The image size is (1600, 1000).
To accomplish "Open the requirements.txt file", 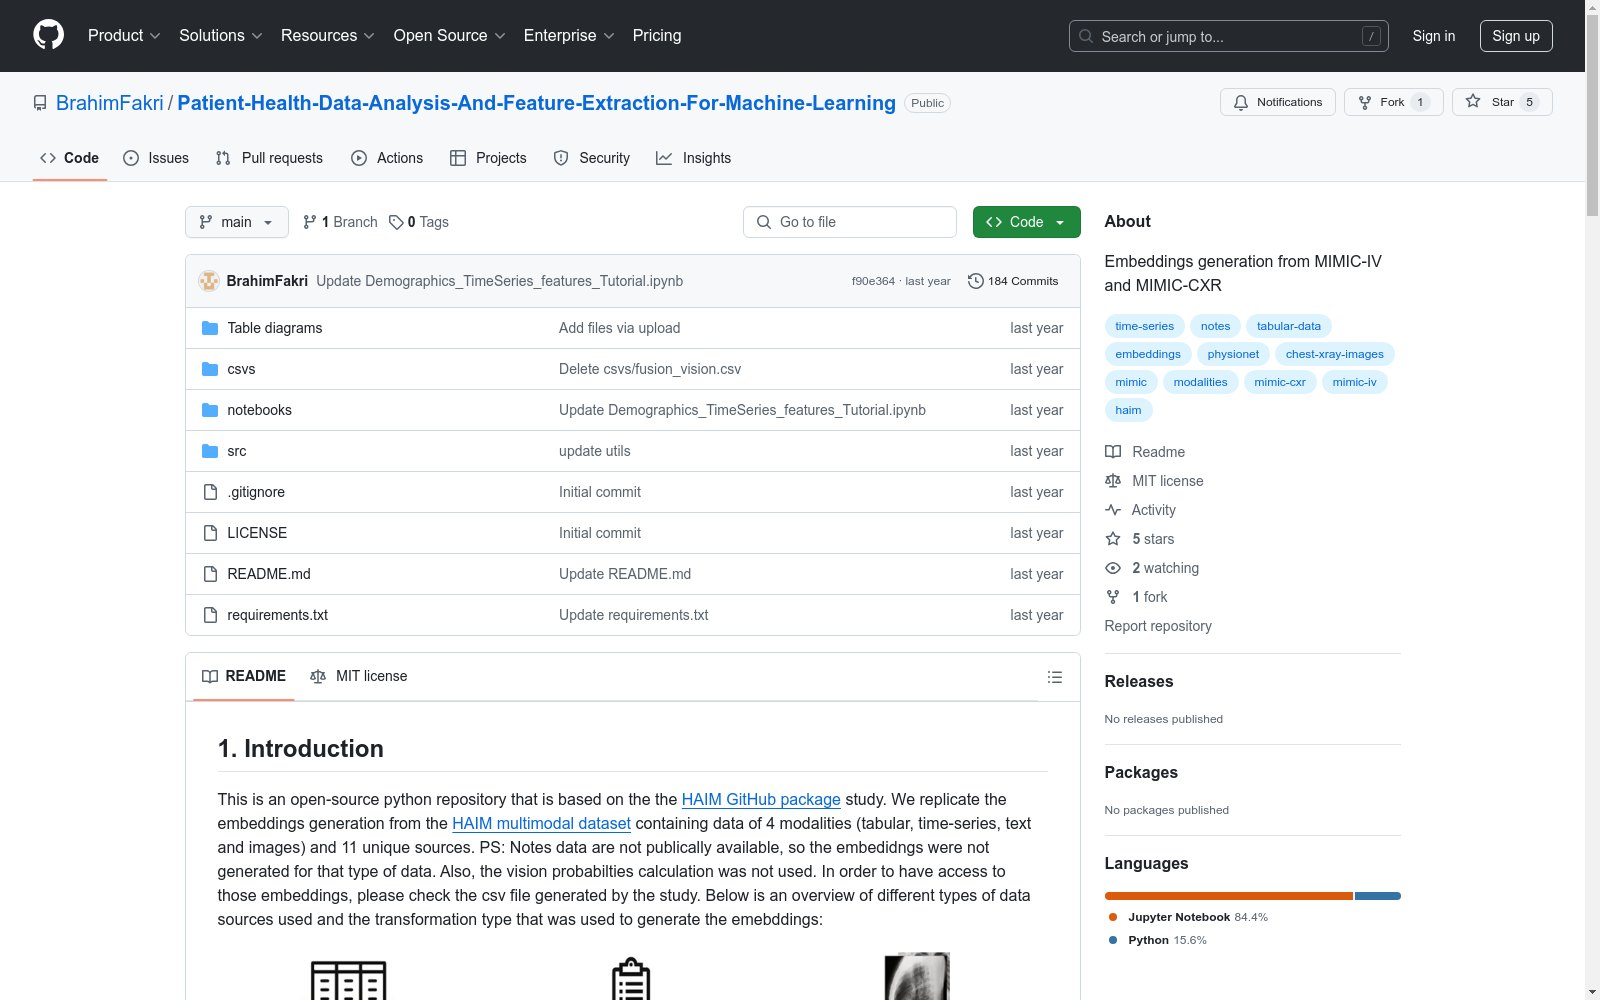I will tap(277, 615).
